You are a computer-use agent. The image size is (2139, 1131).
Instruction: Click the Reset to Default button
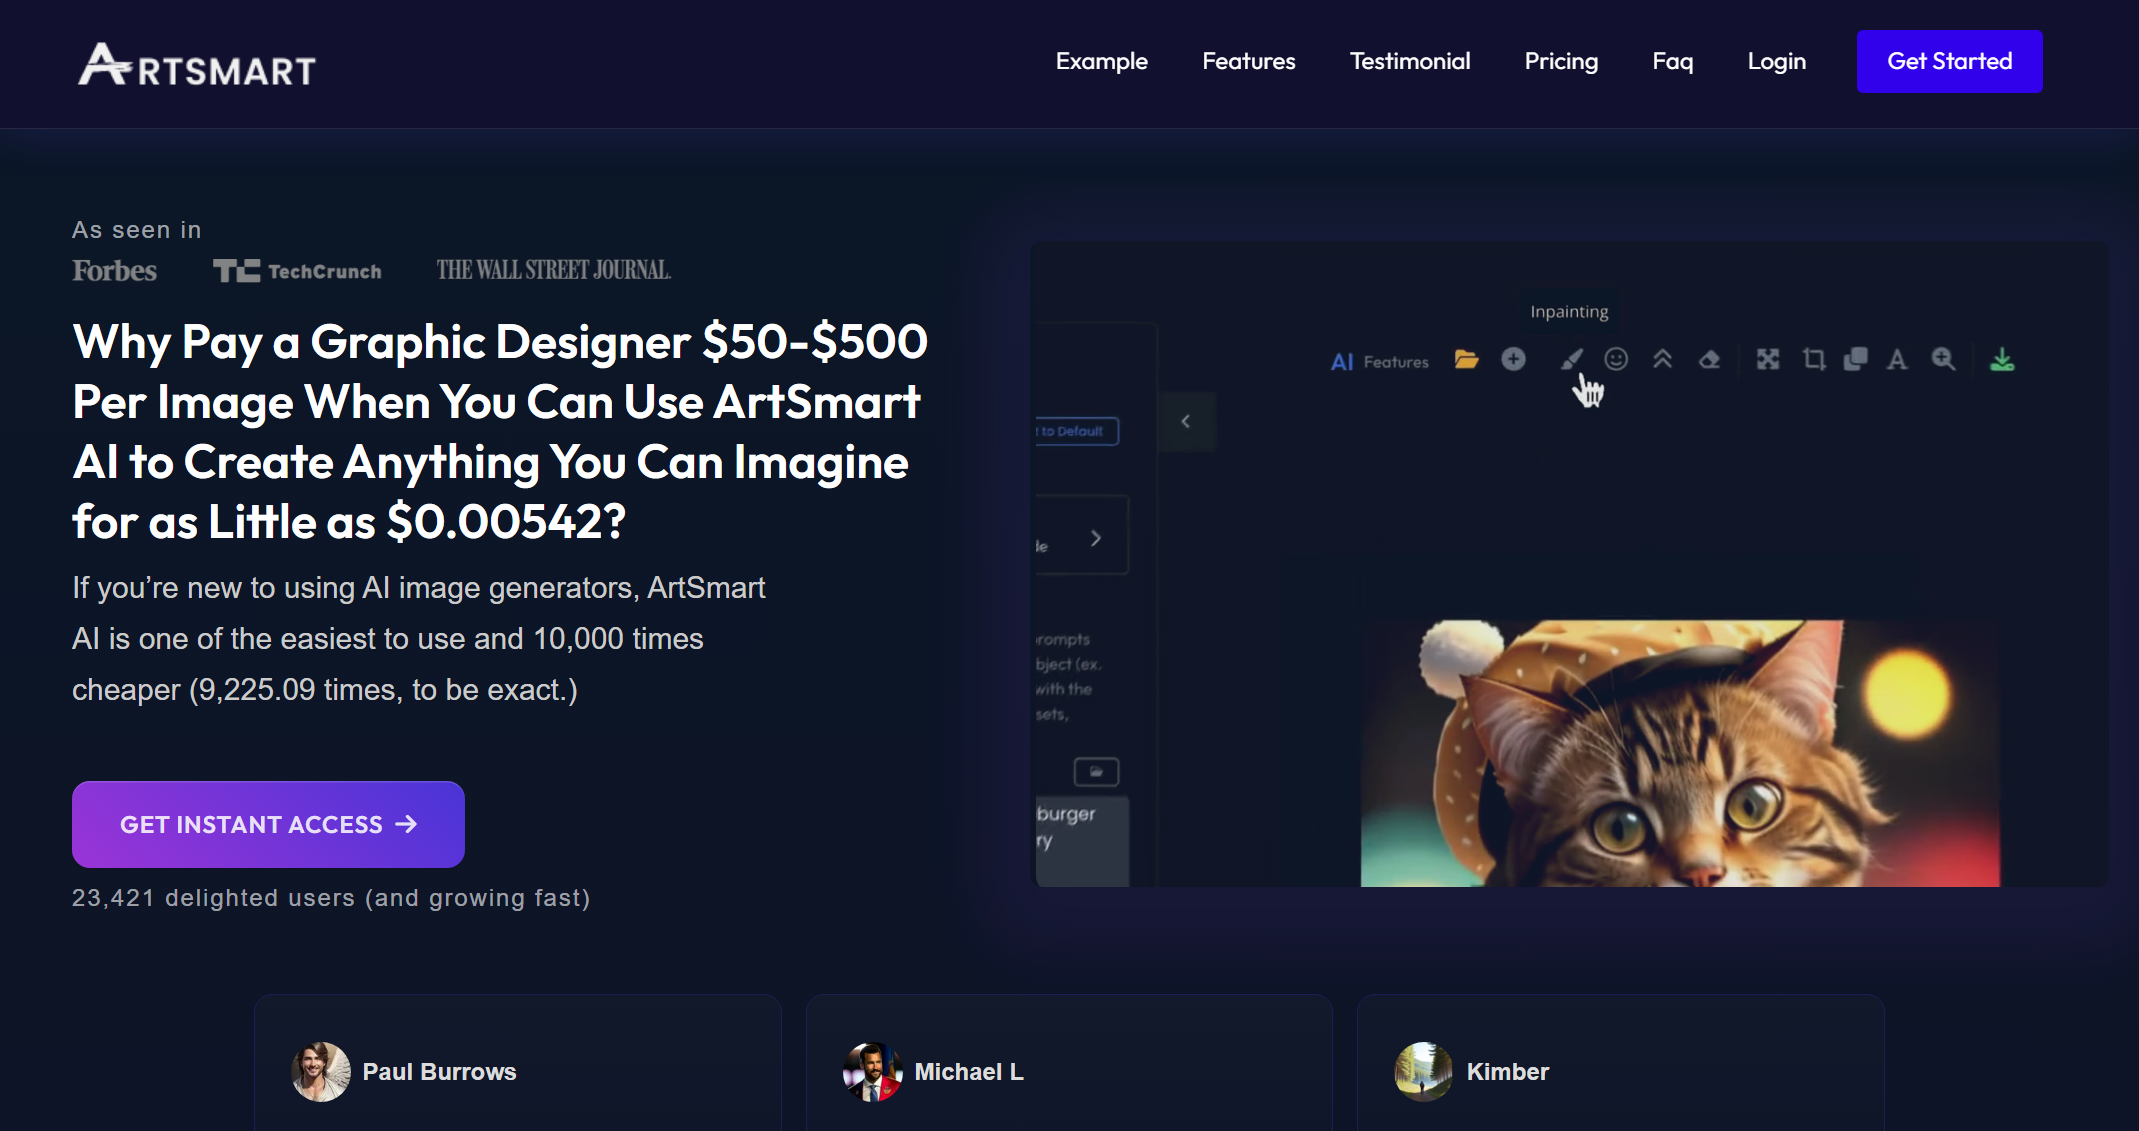pyautogui.click(x=1076, y=431)
